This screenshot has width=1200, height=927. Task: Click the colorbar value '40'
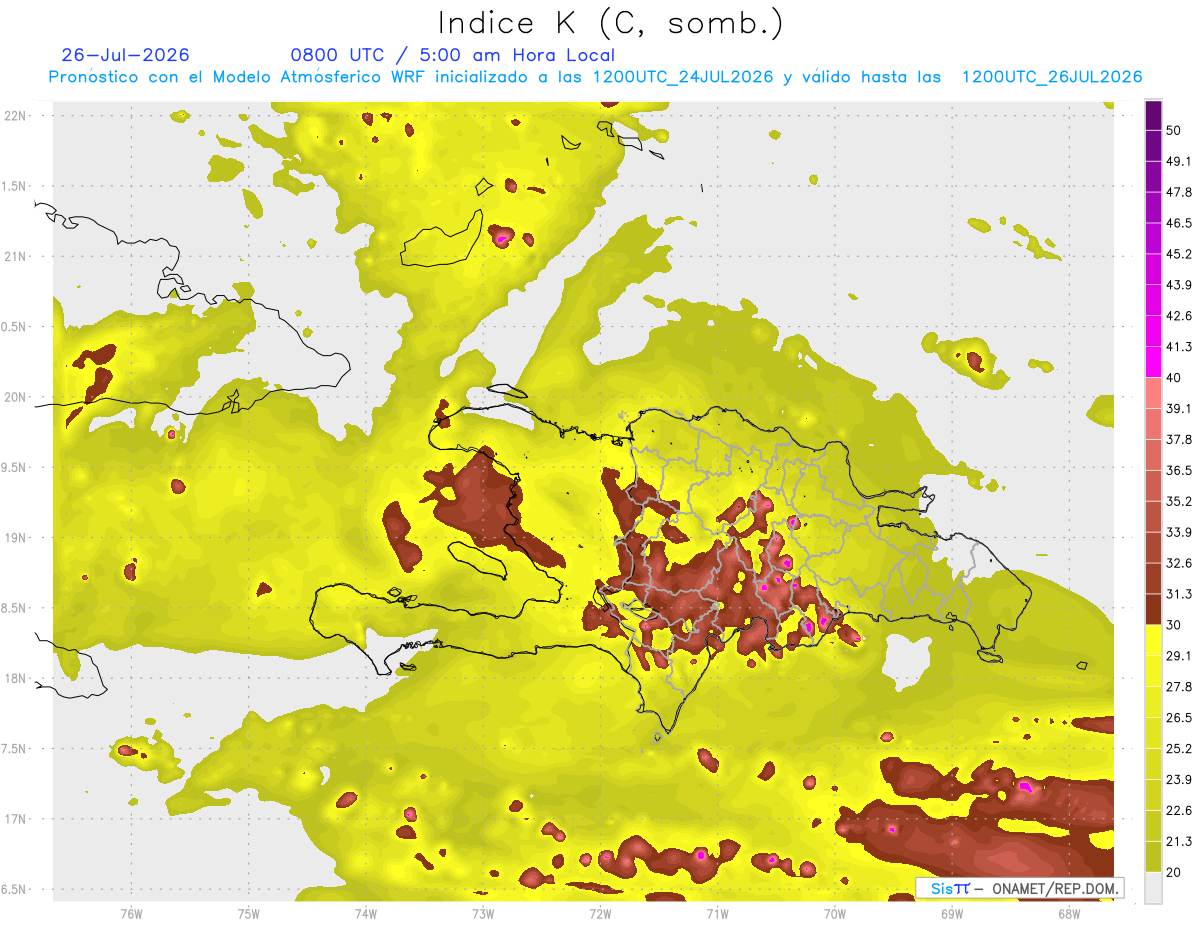click(x=1174, y=378)
